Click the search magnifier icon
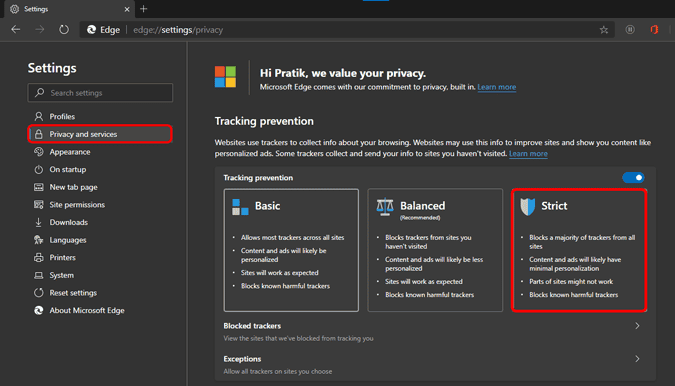This screenshot has width=675, height=386. pyautogui.click(x=40, y=93)
